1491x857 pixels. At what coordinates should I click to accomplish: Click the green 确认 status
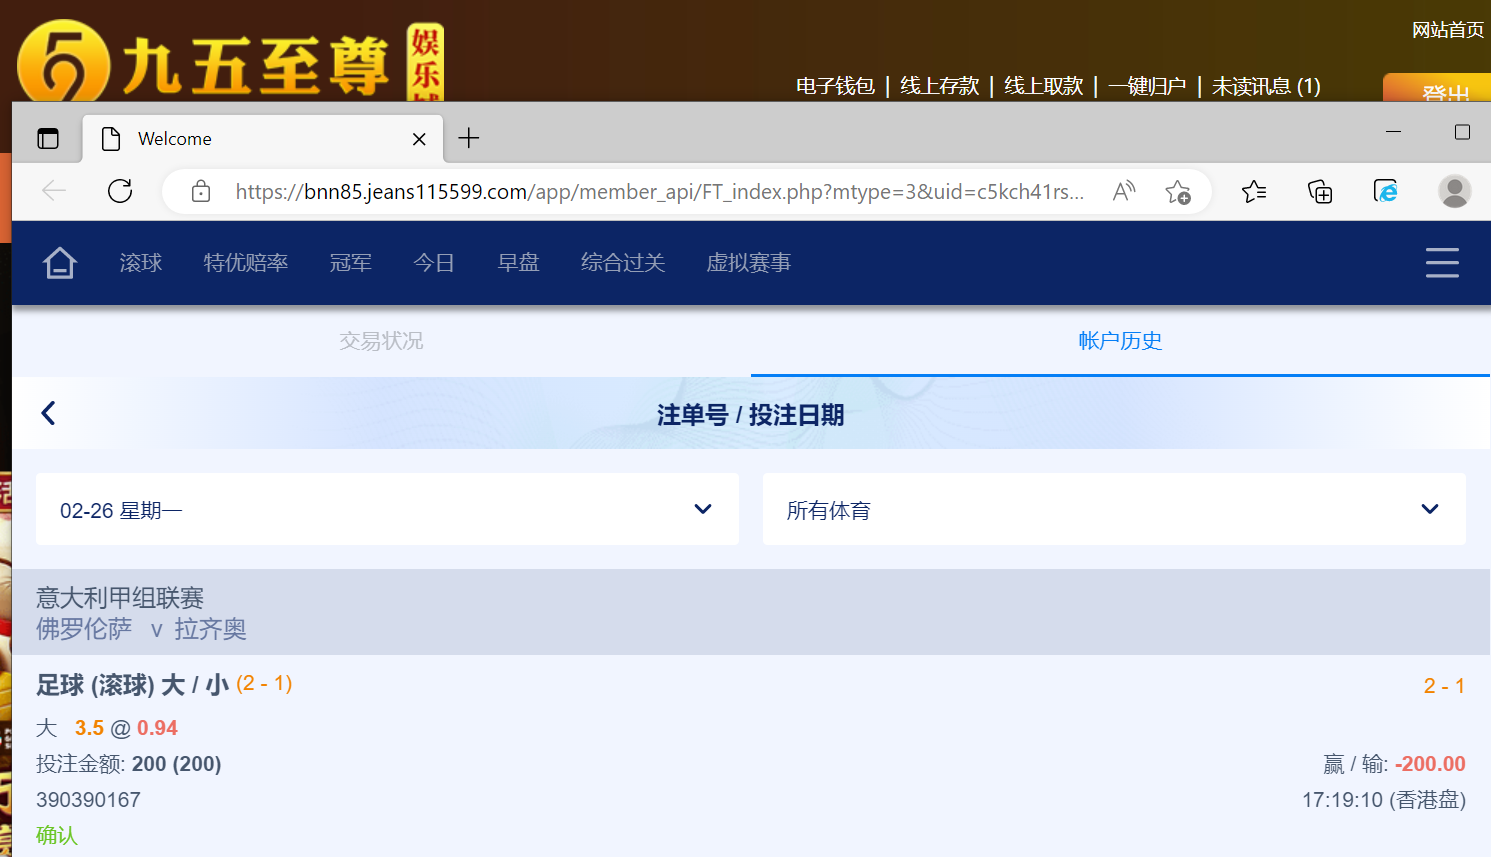(x=57, y=835)
